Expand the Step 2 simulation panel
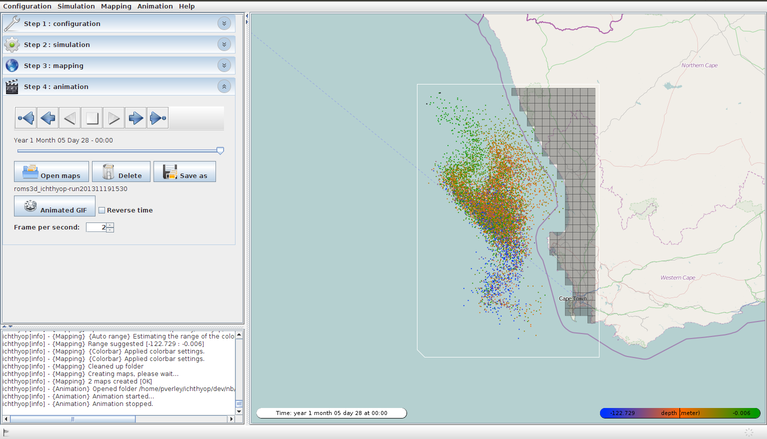The height and width of the screenshot is (439, 767). [224, 45]
